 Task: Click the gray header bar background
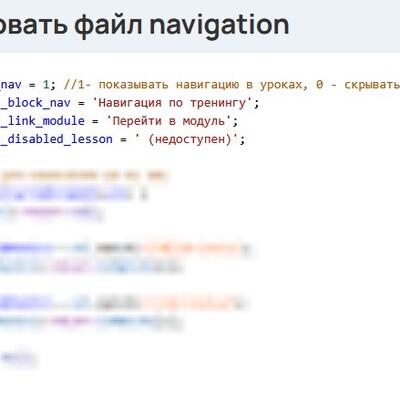coord(343,26)
